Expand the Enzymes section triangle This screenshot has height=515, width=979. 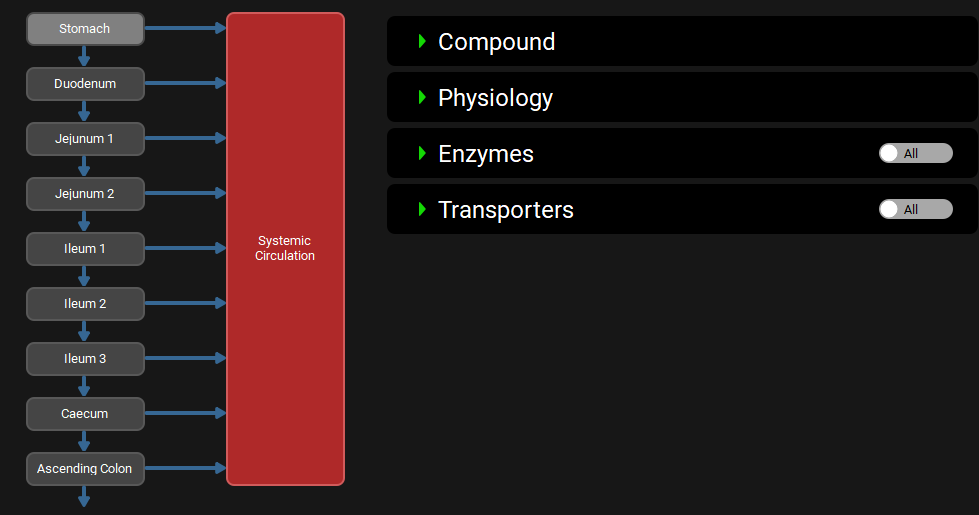422,153
